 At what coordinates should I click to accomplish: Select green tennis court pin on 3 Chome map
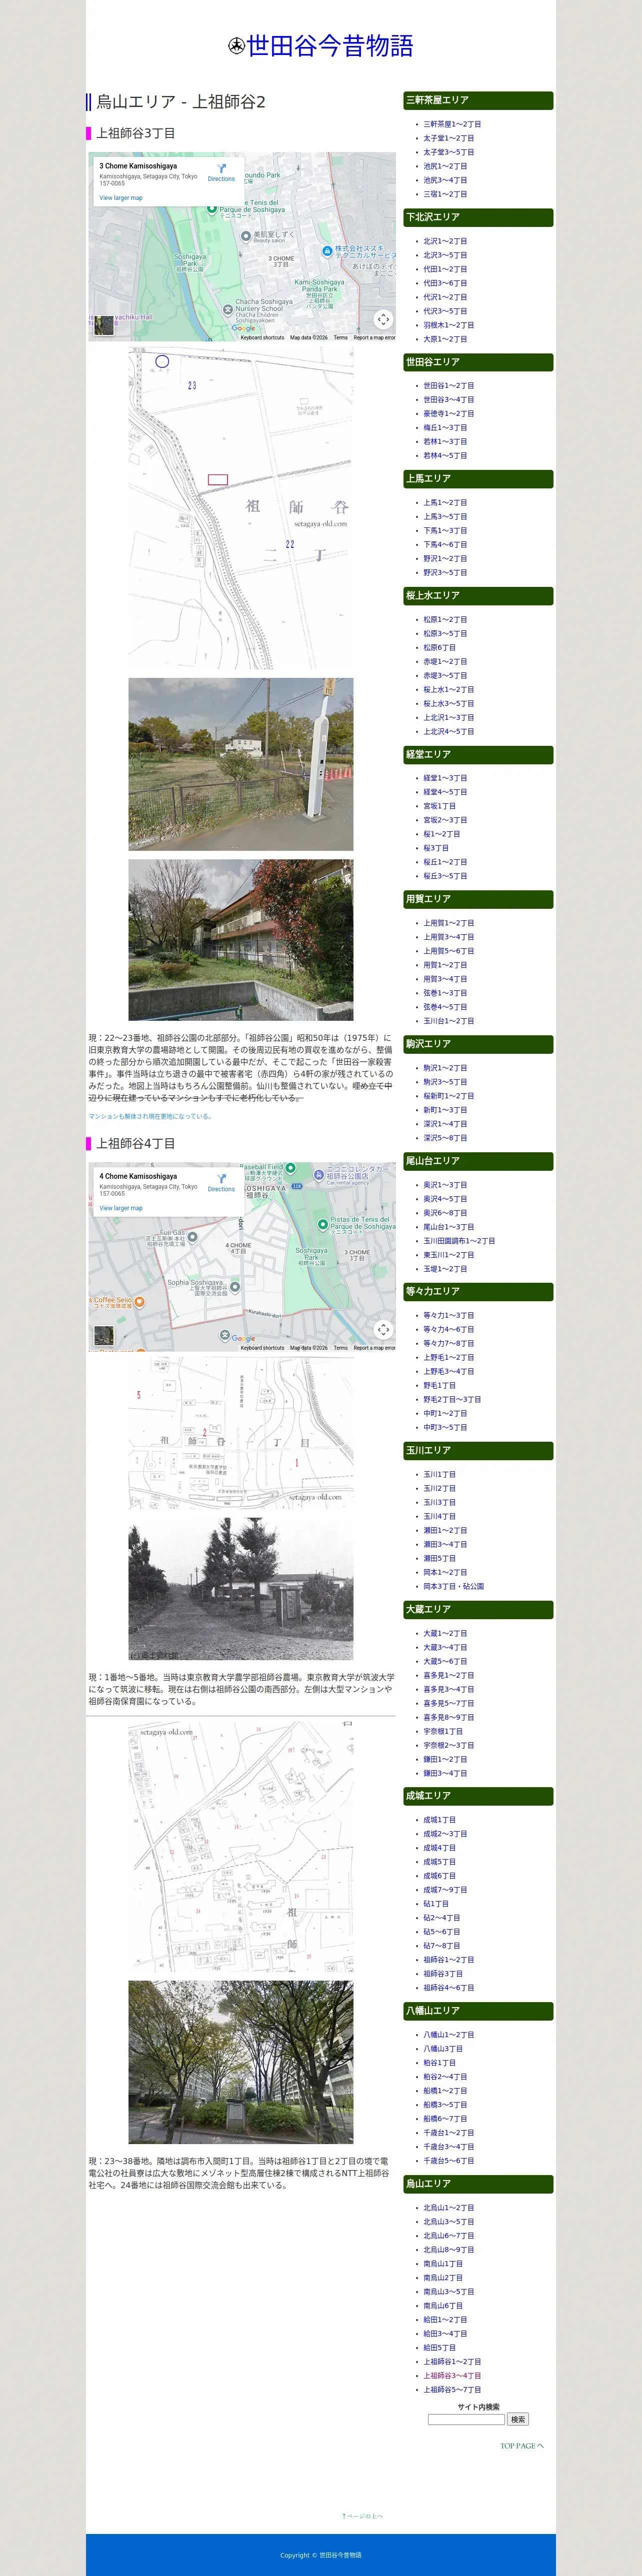pyautogui.click(x=212, y=208)
